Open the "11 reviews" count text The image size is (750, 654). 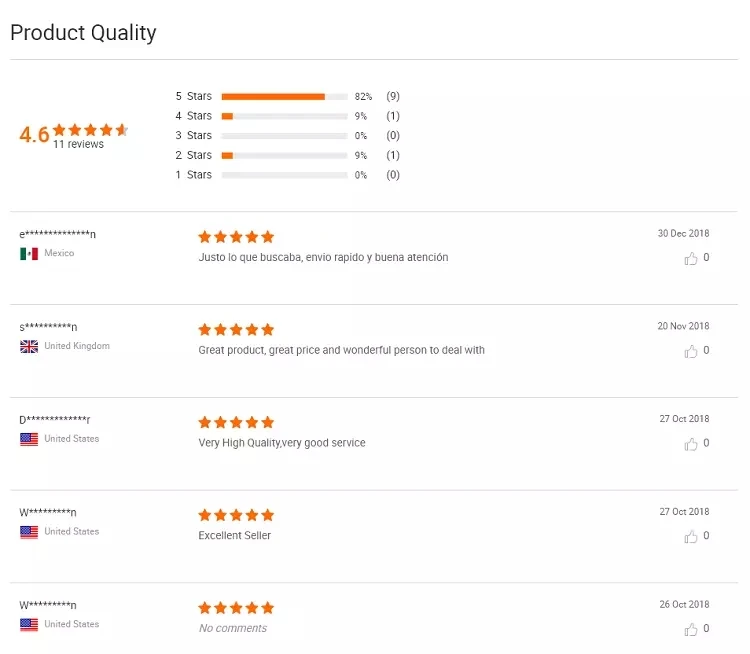[x=79, y=144]
